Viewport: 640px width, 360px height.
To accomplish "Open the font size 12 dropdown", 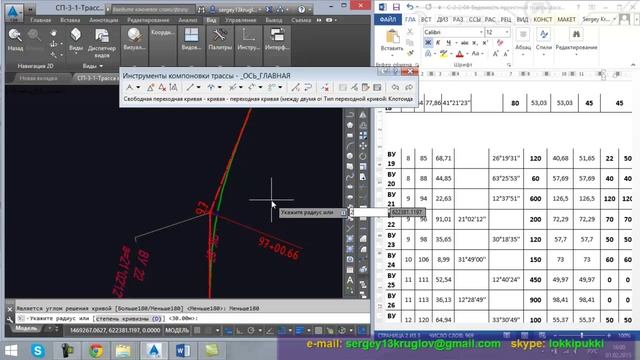I will (x=507, y=32).
